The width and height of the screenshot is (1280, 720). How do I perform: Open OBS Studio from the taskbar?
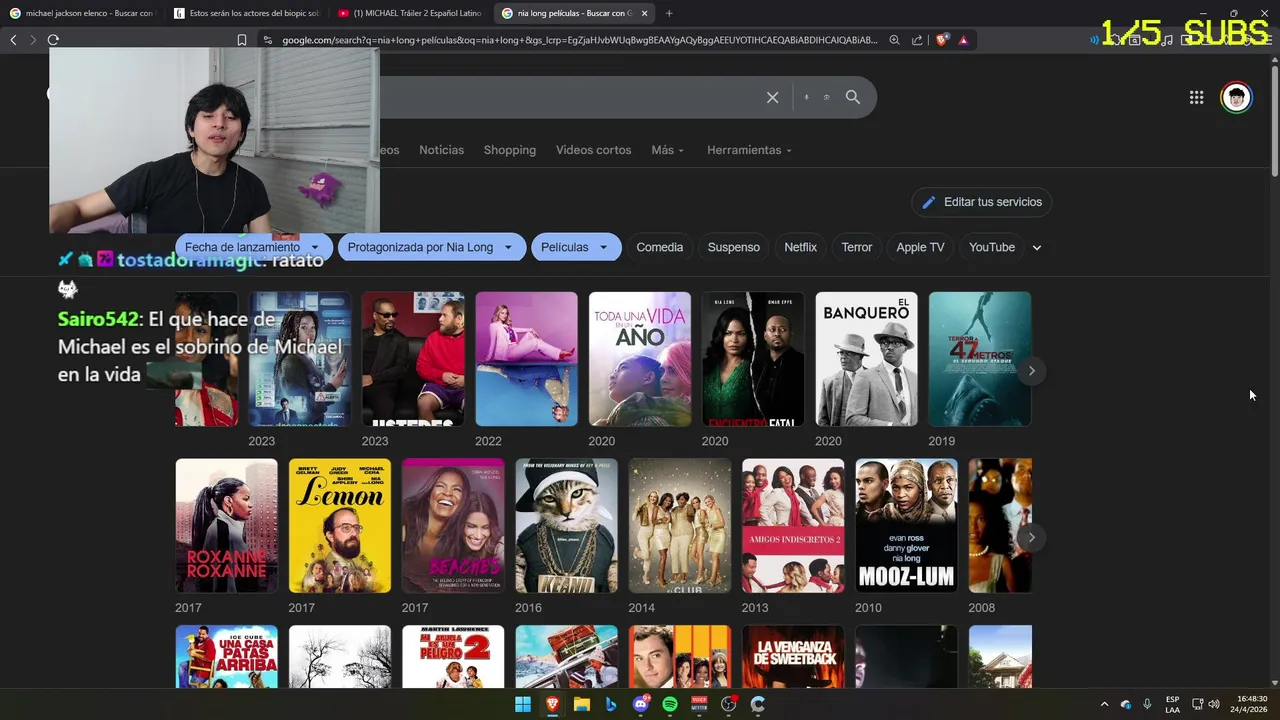click(729, 704)
